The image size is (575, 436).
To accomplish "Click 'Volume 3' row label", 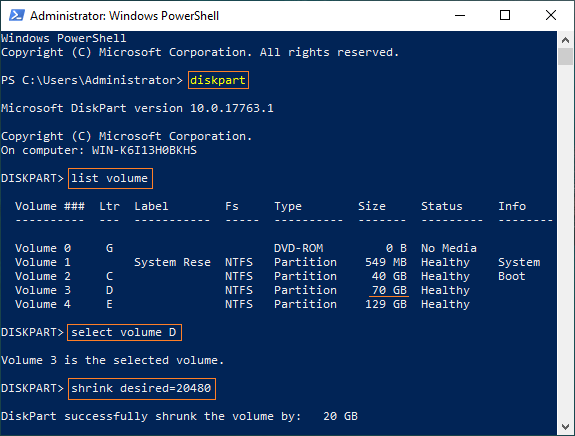I will coord(43,290).
